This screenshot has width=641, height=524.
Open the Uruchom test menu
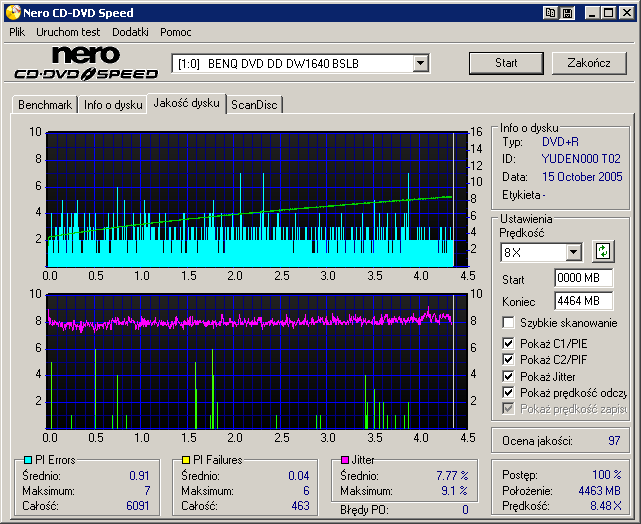coord(68,32)
